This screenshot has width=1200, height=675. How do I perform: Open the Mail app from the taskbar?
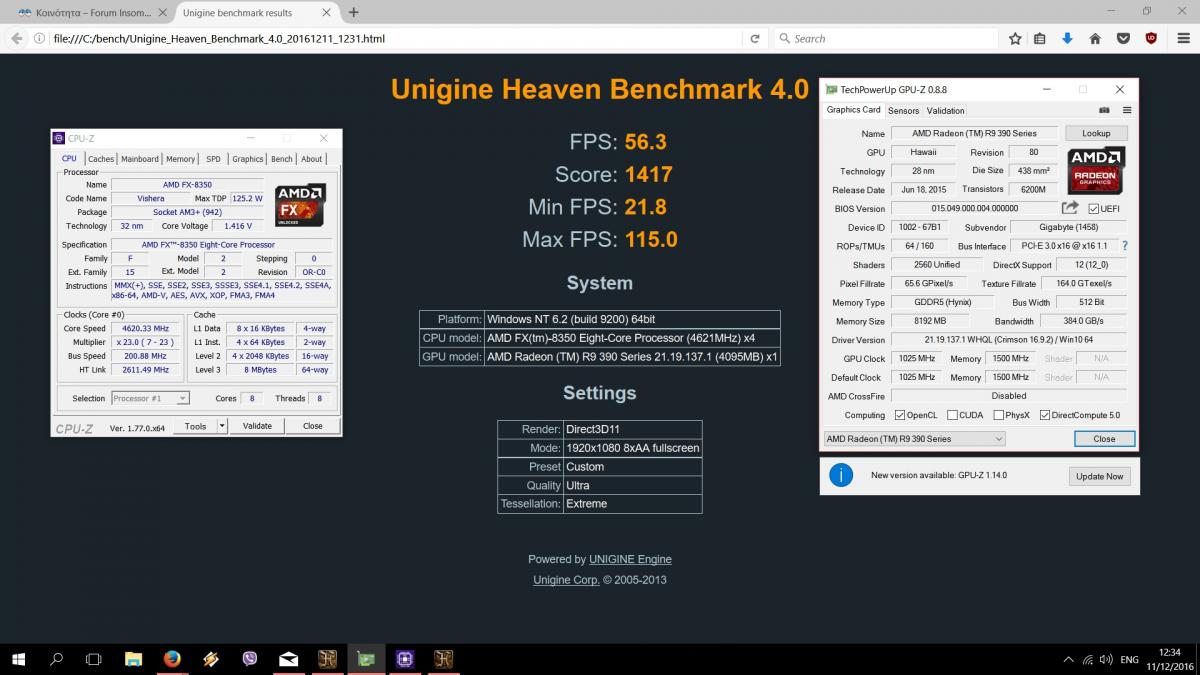click(289, 659)
